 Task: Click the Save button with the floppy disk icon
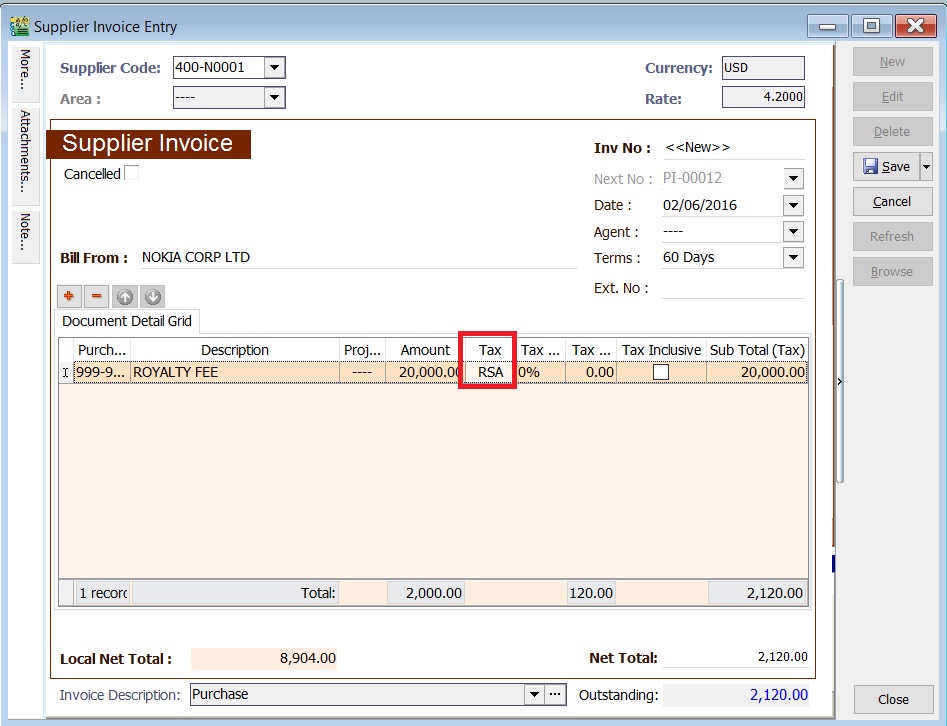[885, 167]
